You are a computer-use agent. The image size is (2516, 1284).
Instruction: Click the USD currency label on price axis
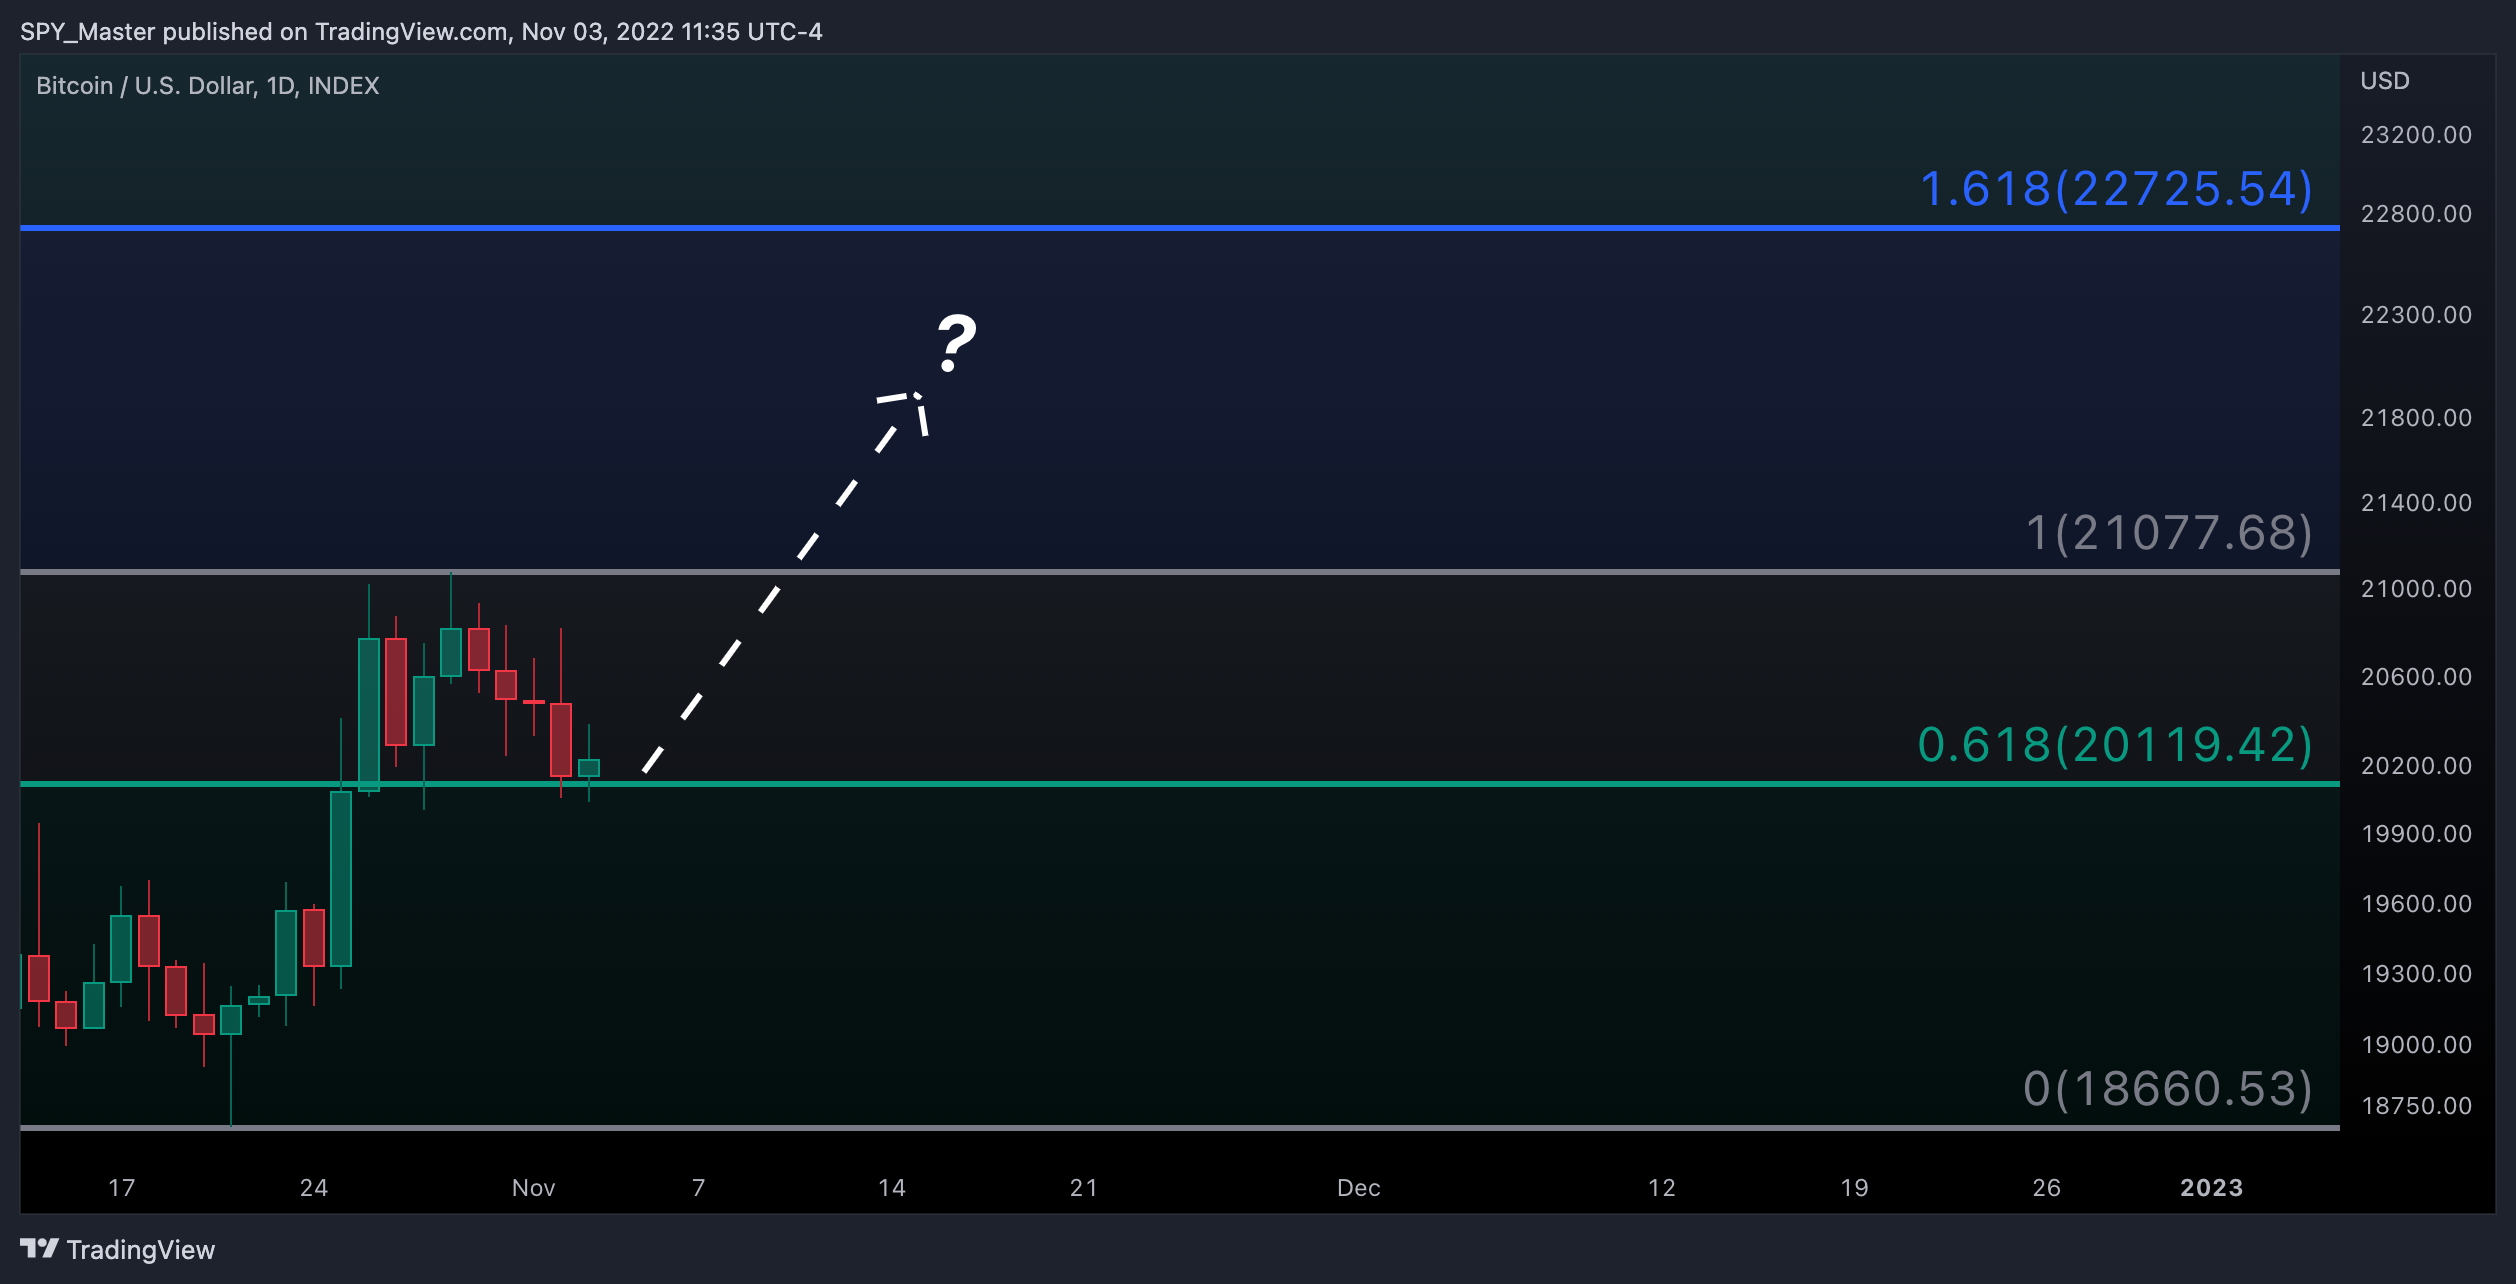click(x=2385, y=81)
